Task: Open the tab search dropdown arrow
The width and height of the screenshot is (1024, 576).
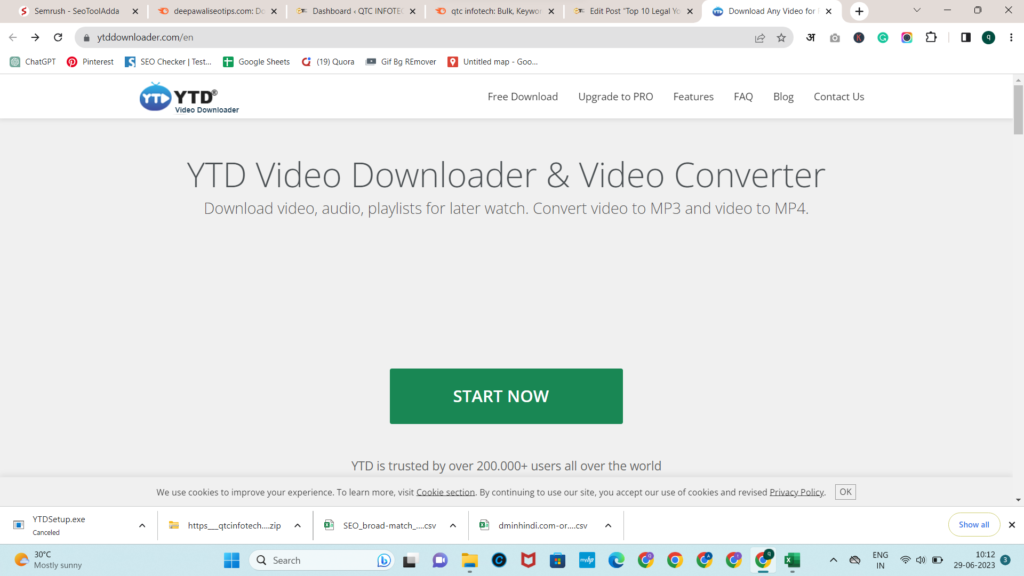Action: coord(917,10)
